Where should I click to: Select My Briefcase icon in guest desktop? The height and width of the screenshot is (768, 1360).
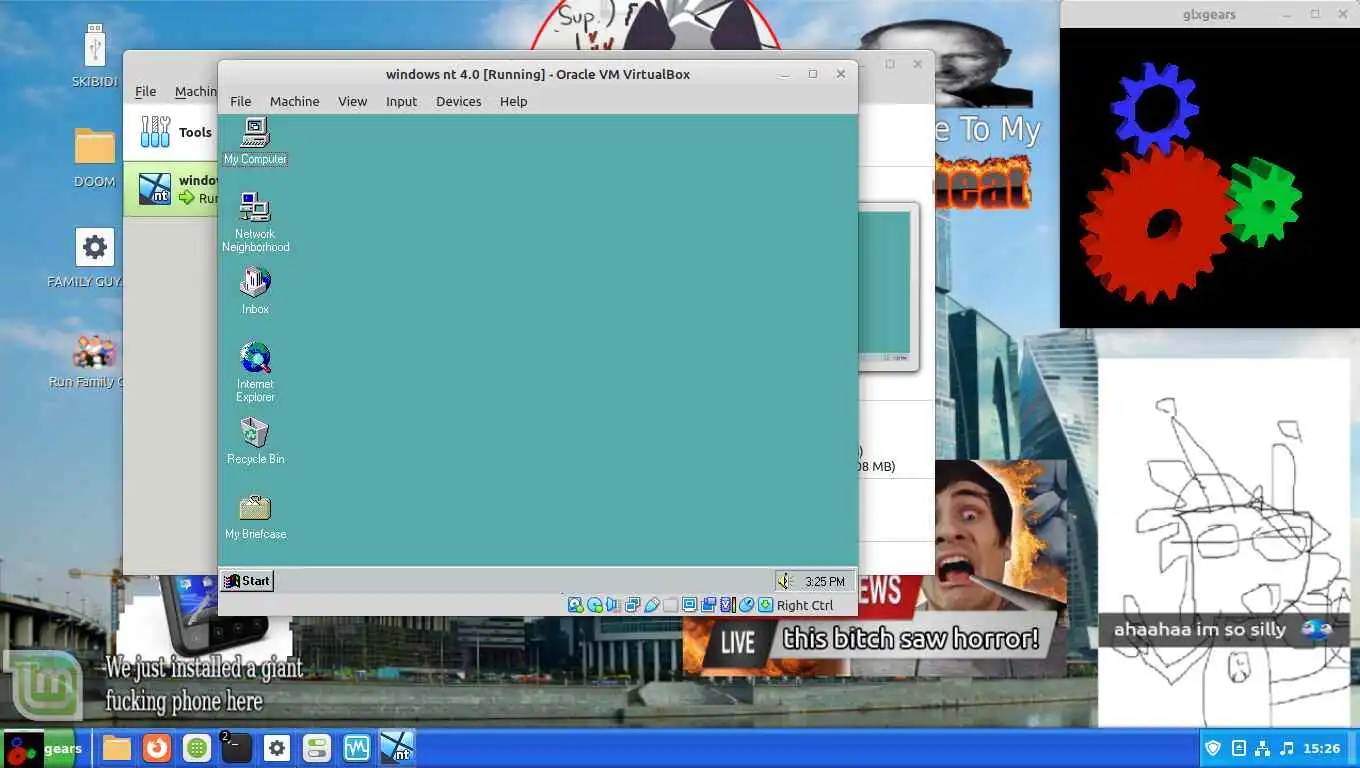click(x=255, y=516)
